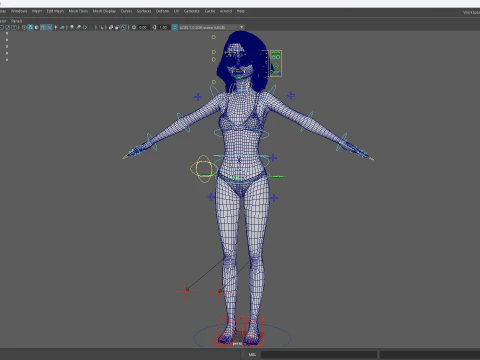This screenshot has width=480, height=360.
Task: Select the topmost small yellow circle control
Action: coord(214,37)
